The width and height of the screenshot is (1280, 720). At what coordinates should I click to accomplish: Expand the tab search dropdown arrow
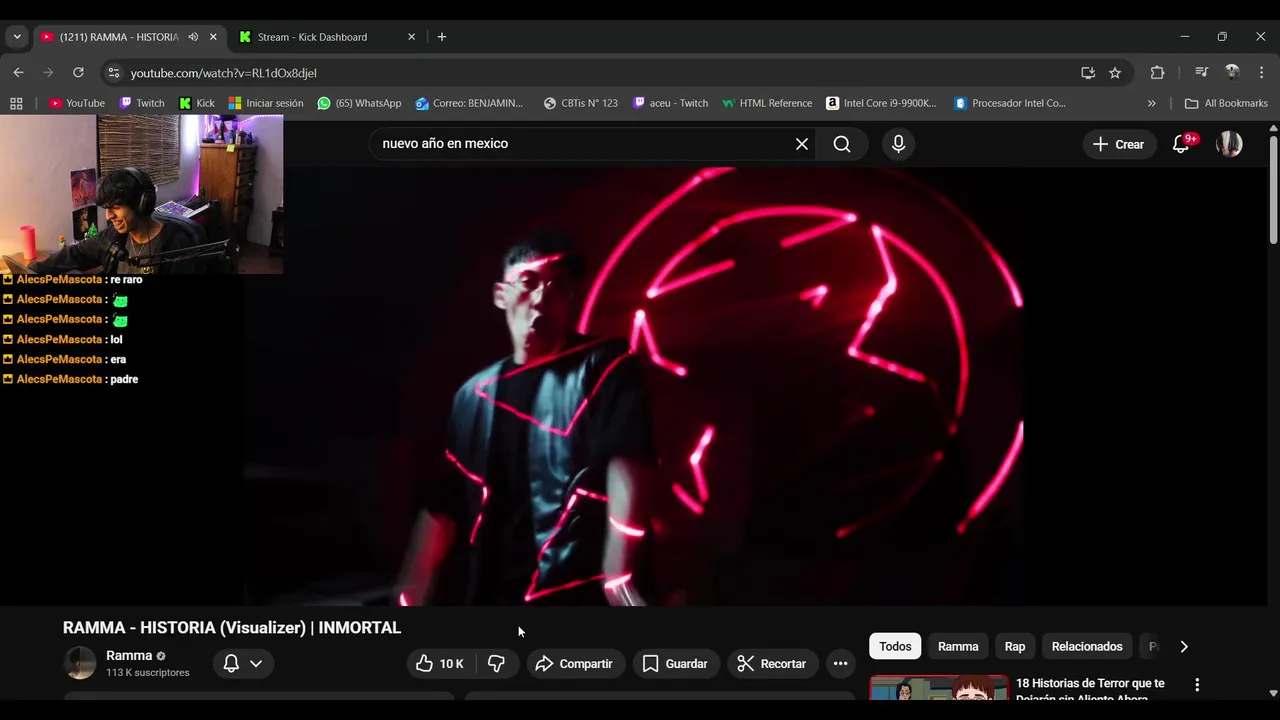click(x=16, y=37)
